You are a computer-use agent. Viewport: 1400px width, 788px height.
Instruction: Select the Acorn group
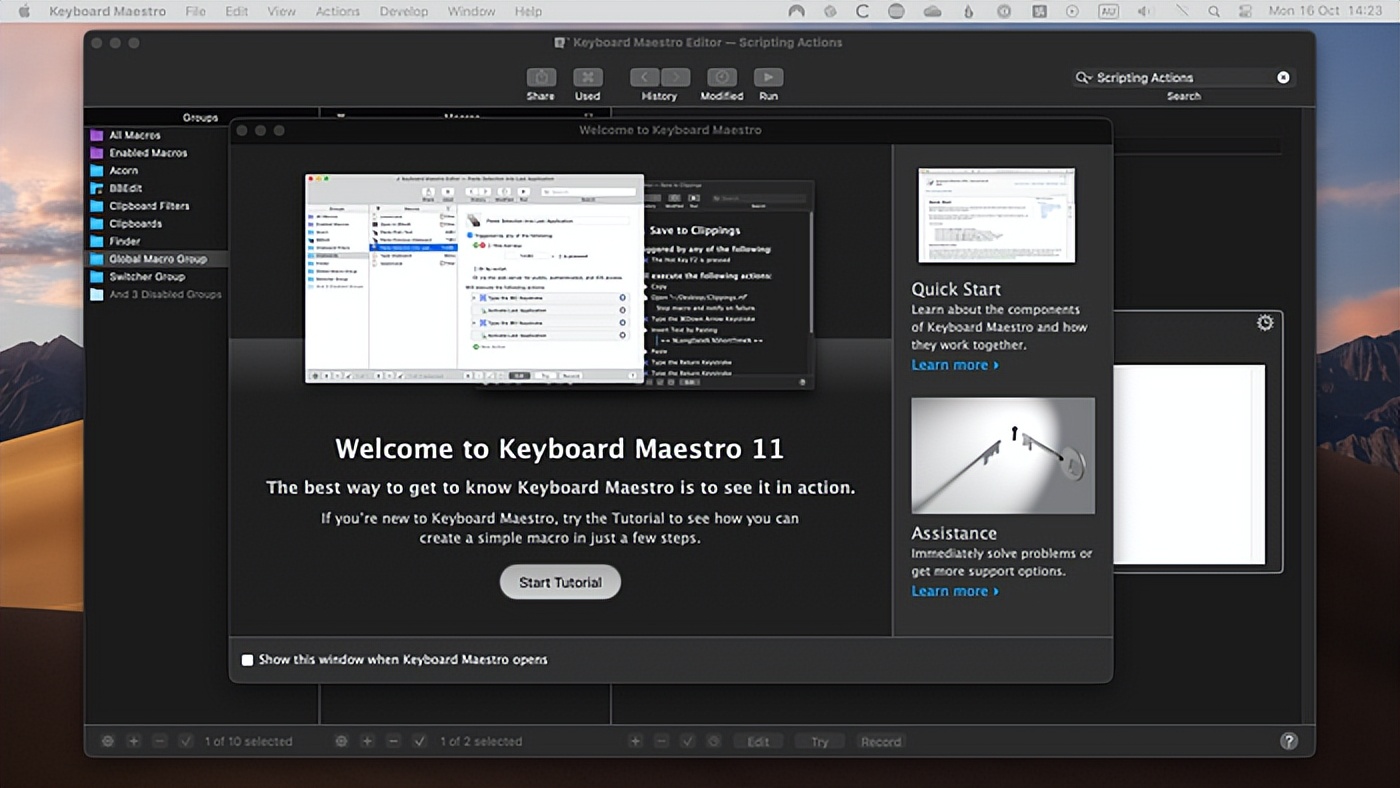pyautogui.click(x=156, y=171)
